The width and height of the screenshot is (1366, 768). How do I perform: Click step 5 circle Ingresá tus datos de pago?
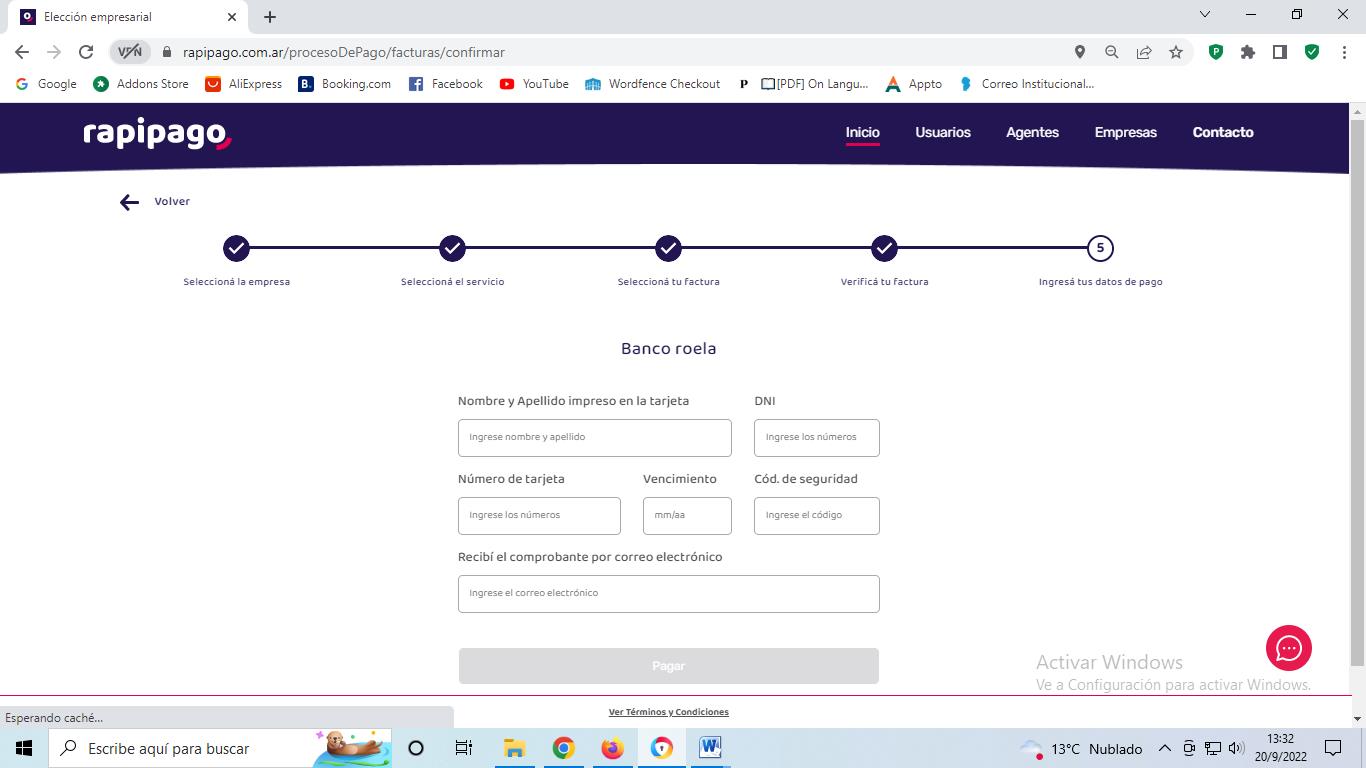(x=1100, y=248)
